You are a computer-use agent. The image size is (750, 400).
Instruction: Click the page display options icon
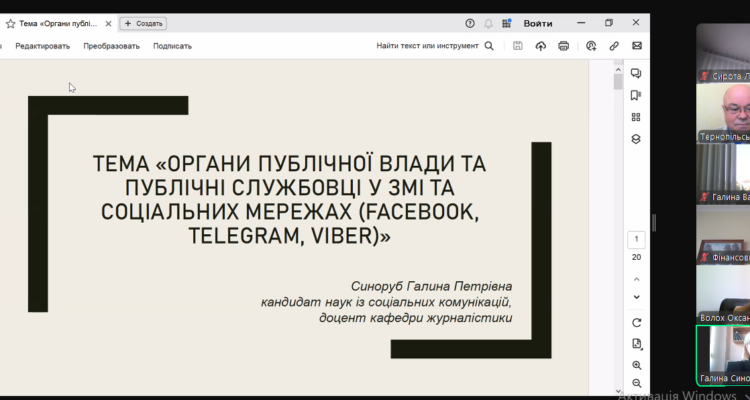[637, 344]
